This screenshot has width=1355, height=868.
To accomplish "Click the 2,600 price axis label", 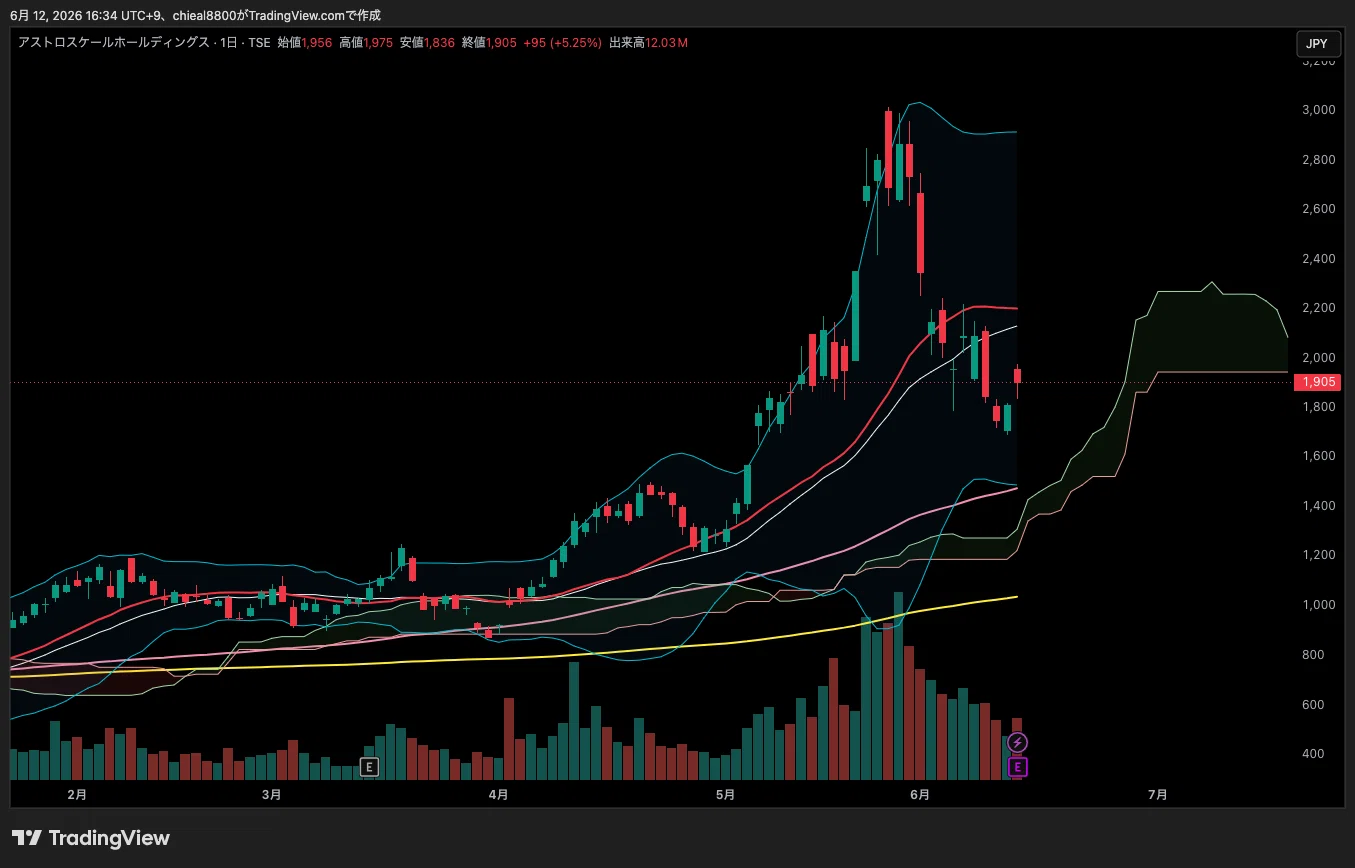I will [x=1319, y=209].
